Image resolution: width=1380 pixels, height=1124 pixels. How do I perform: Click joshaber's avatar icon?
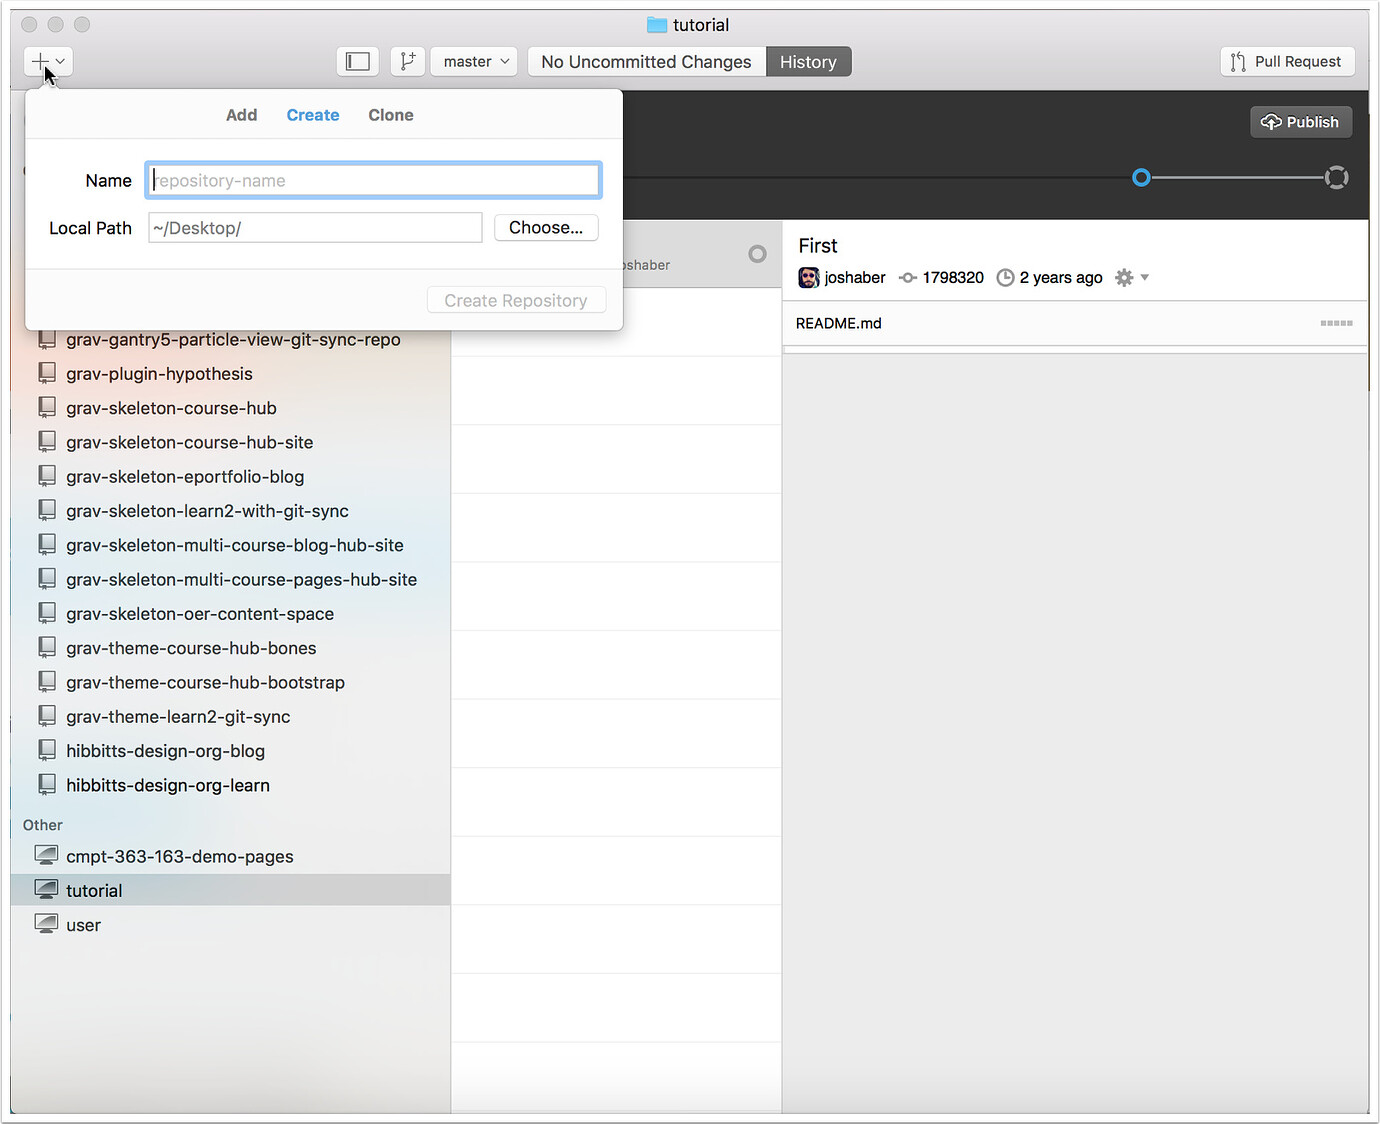click(x=808, y=277)
